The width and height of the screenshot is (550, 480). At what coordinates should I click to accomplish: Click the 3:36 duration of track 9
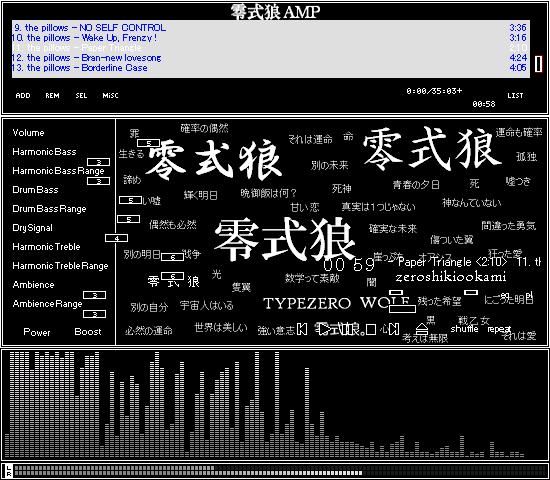518,27
